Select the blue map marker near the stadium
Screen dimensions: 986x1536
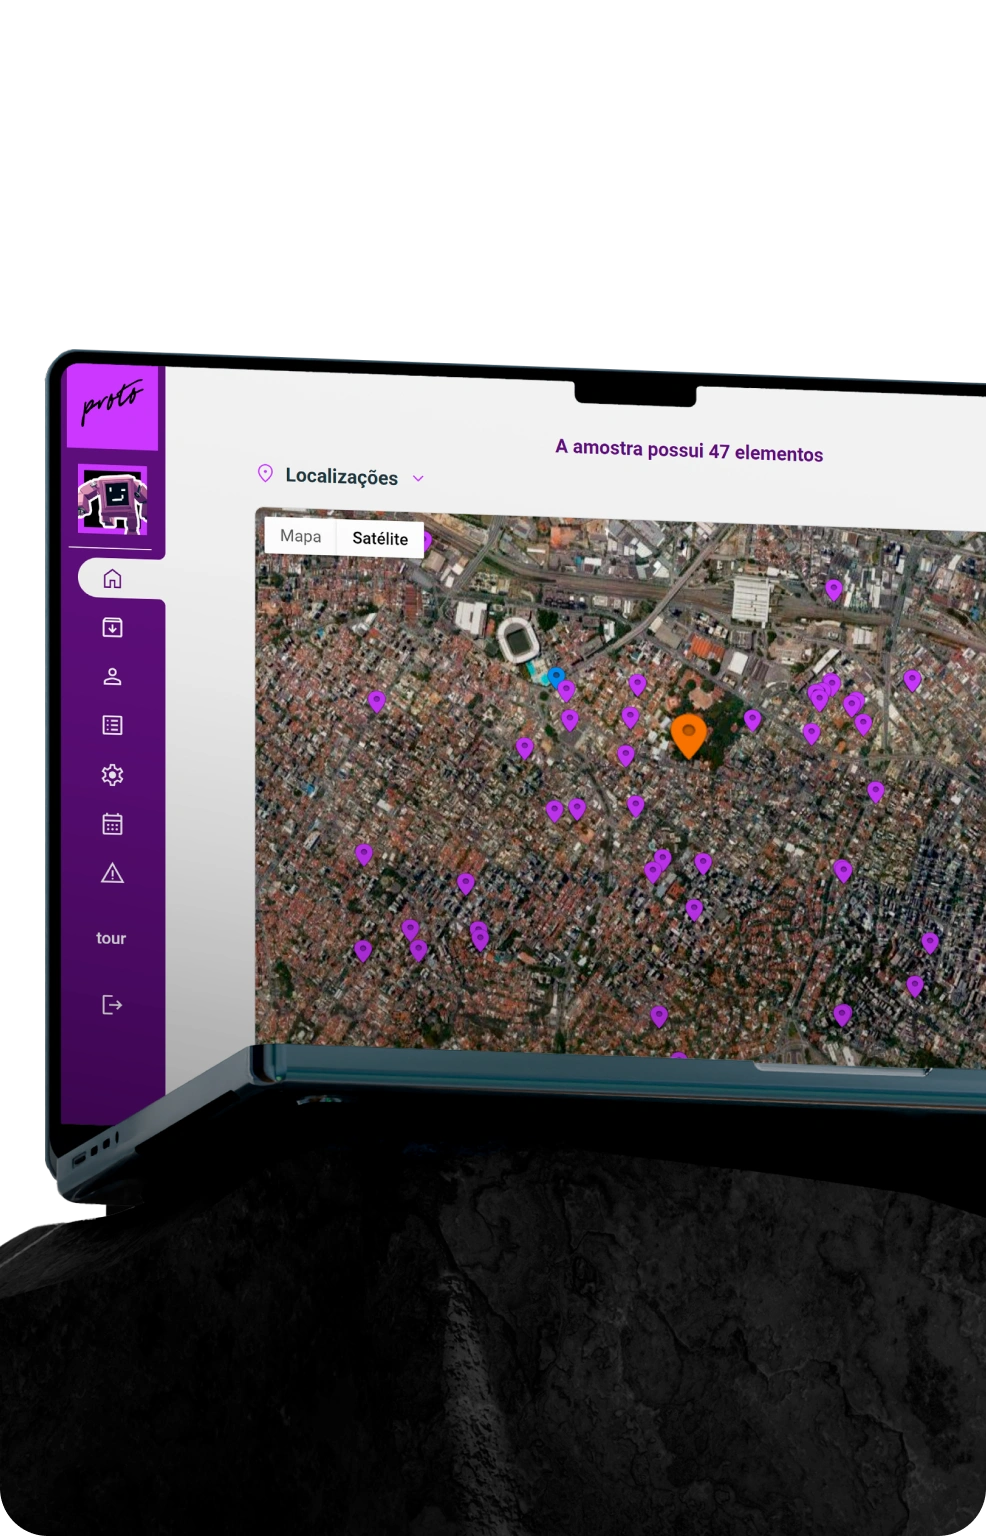point(556,677)
